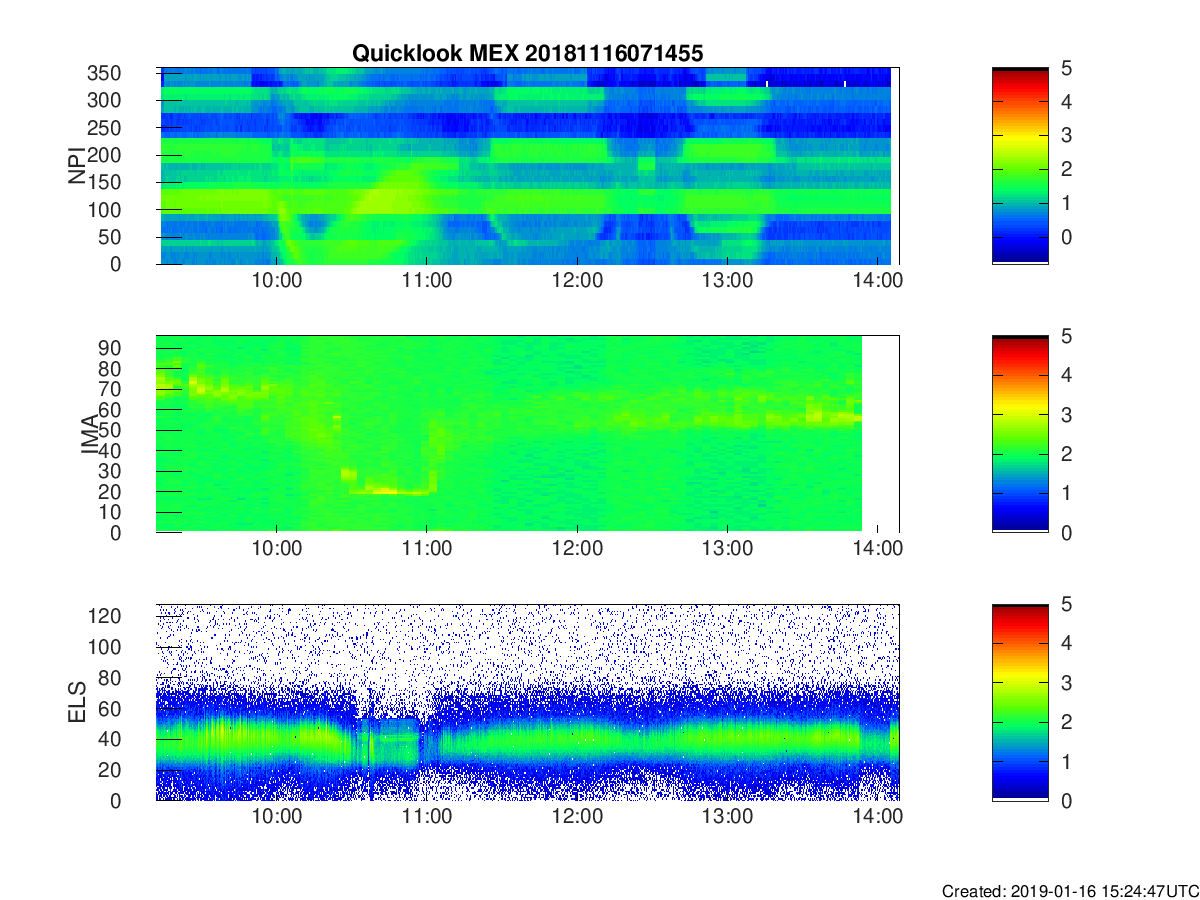Click the NPI y-axis label
Image resolution: width=1200 pixels, height=900 pixels.
(76, 165)
